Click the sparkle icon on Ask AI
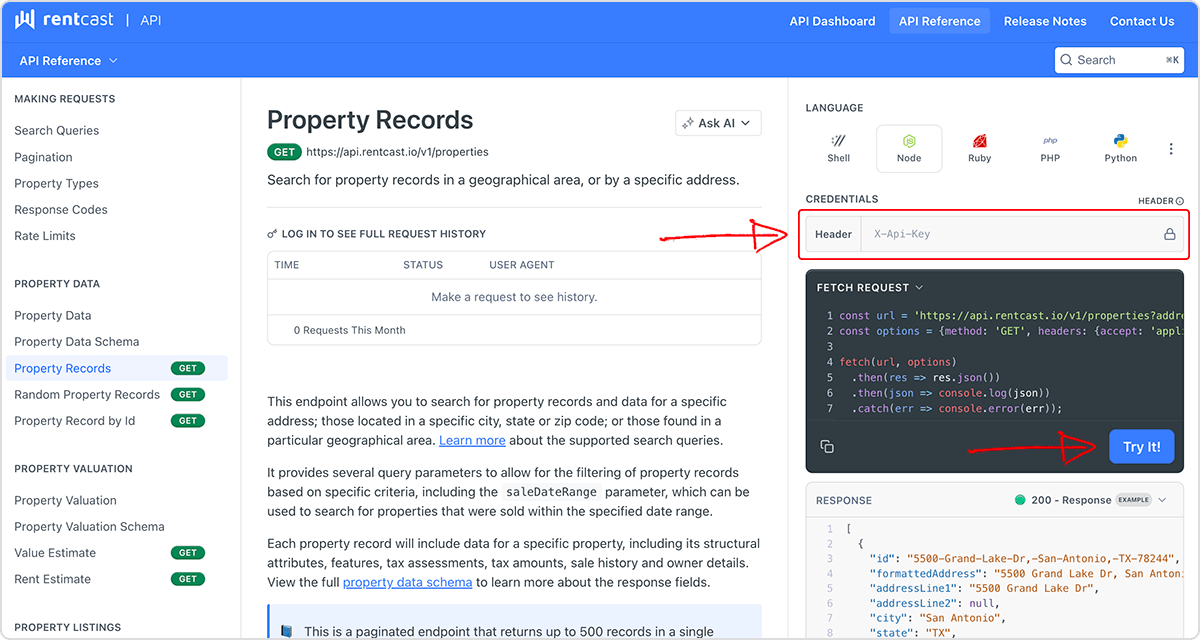This screenshot has height=640, width=1200. click(x=688, y=123)
